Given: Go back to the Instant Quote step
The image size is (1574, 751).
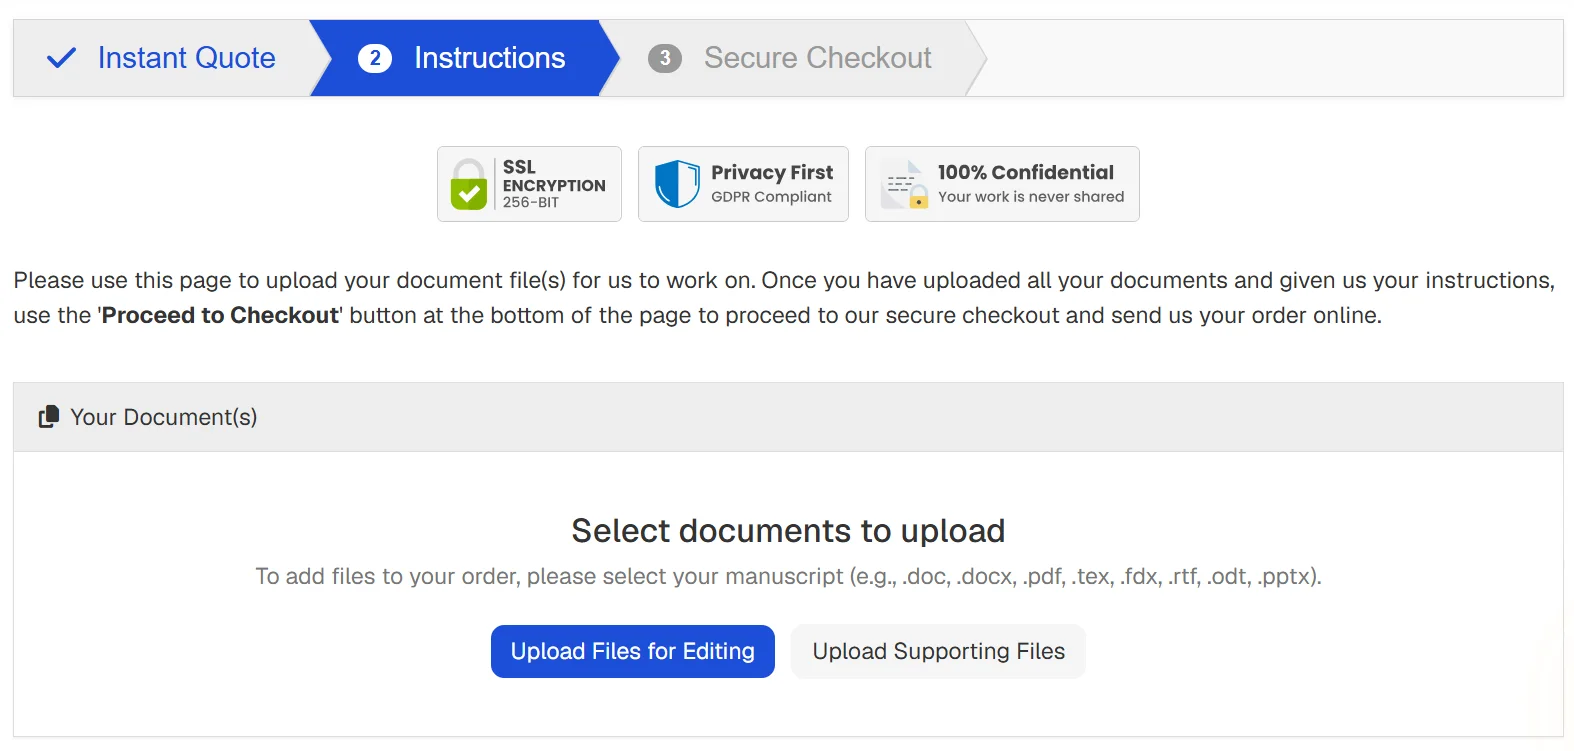Looking at the screenshot, I should tap(186, 58).
